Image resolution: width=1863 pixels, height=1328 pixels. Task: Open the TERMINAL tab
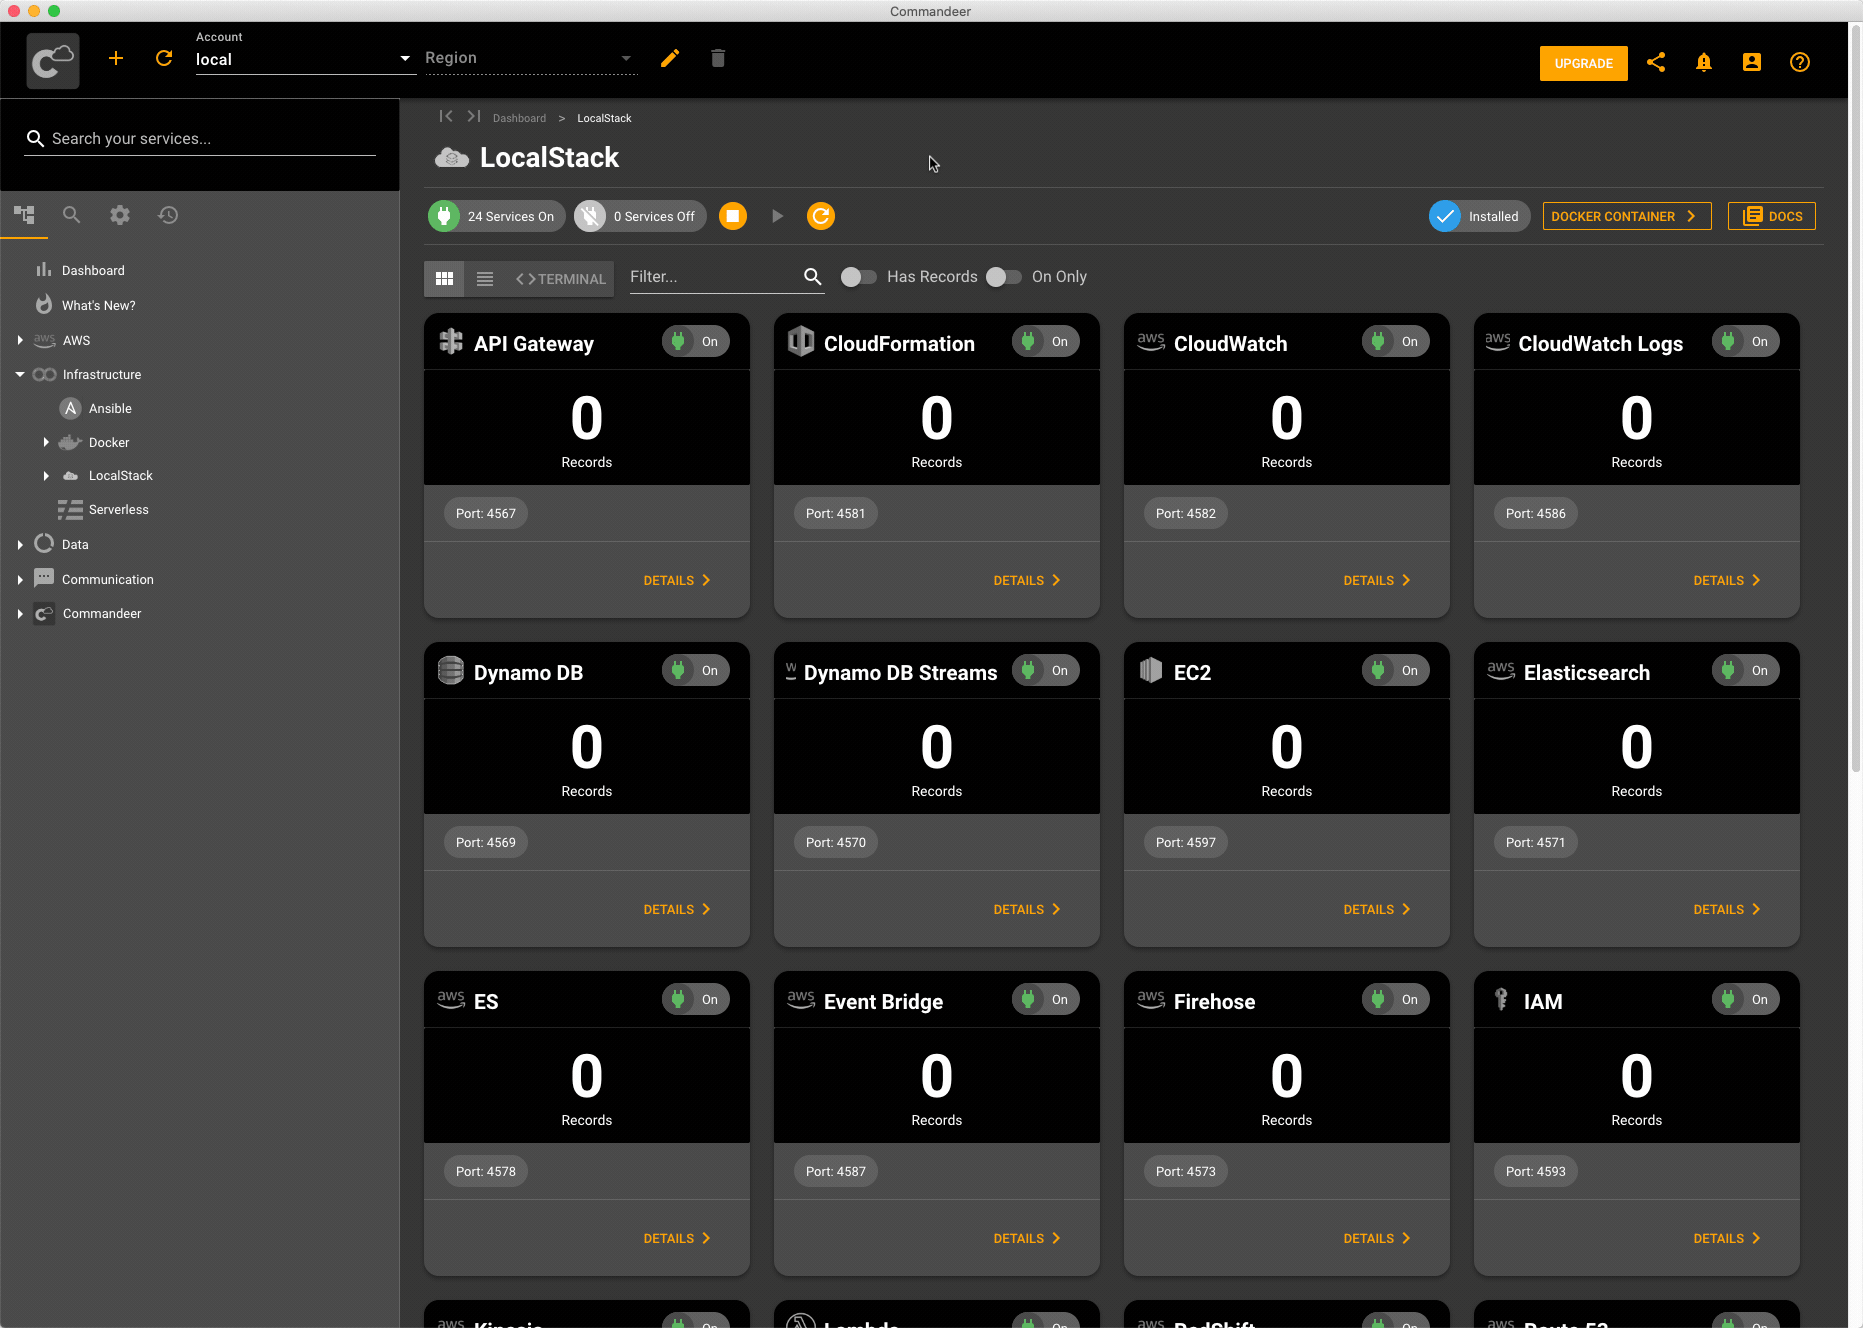coord(560,278)
